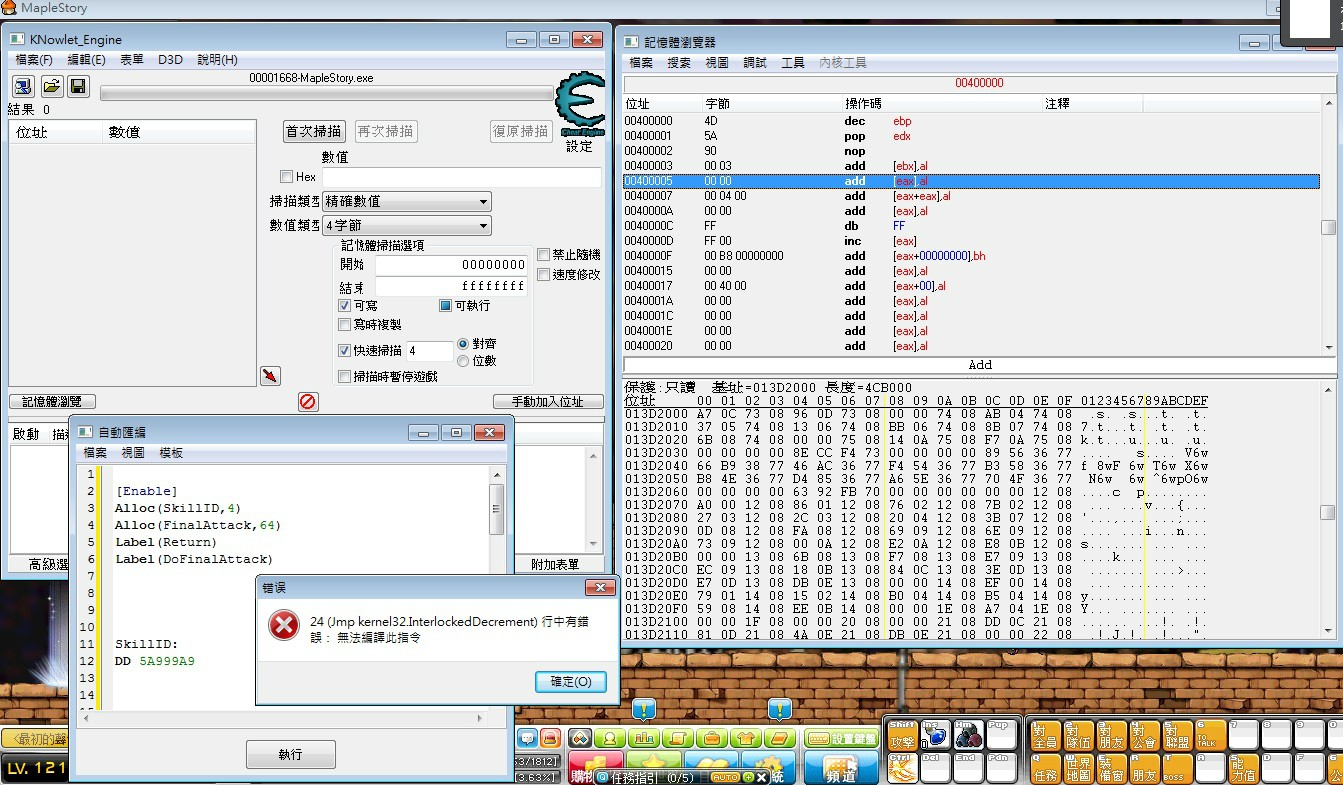
Task: Click the shirt equipment icon in game menu
Action: [745, 739]
